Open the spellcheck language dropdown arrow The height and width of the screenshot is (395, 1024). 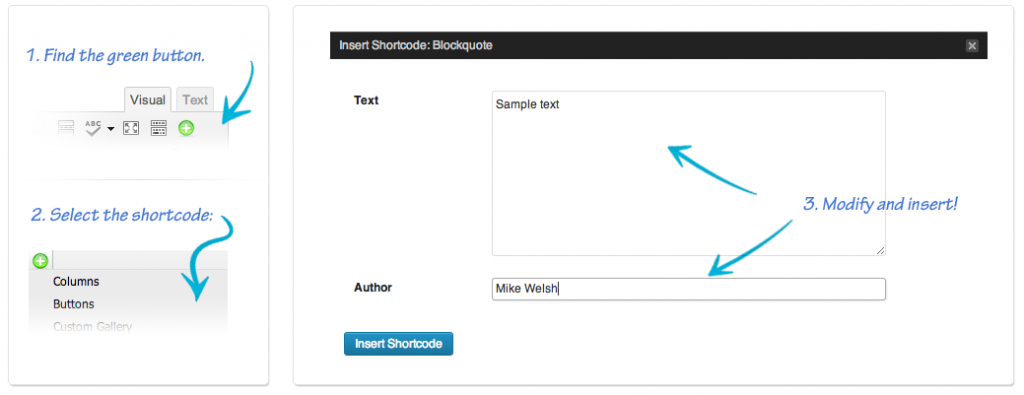click(x=110, y=129)
